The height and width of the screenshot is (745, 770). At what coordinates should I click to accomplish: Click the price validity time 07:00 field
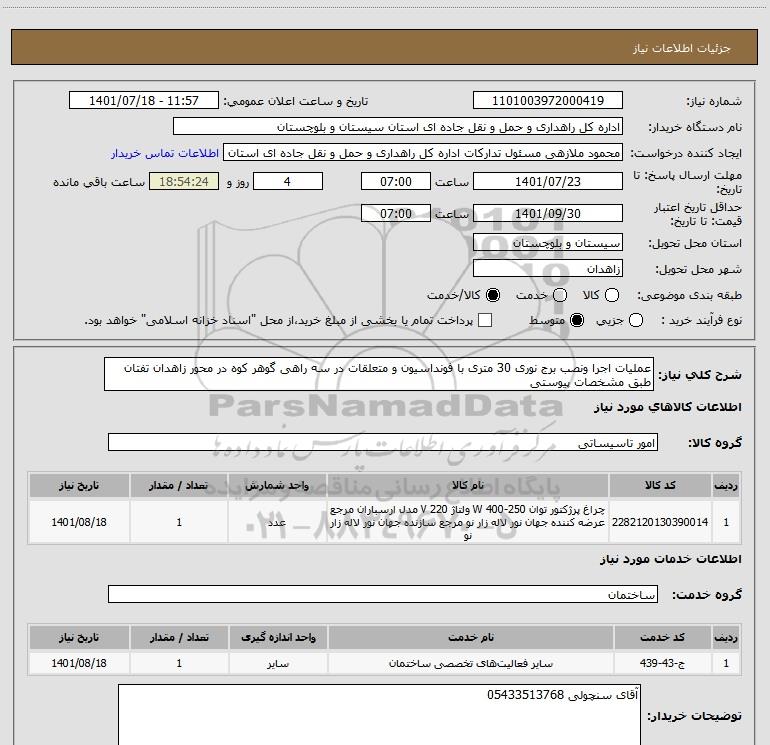click(x=396, y=213)
